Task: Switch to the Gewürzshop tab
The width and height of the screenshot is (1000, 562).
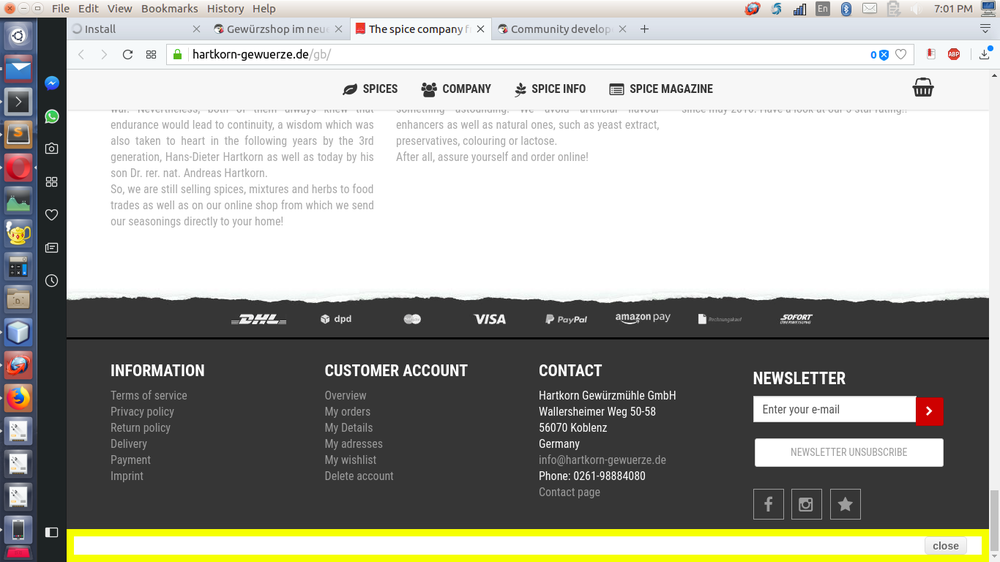Action: point(277,29)
